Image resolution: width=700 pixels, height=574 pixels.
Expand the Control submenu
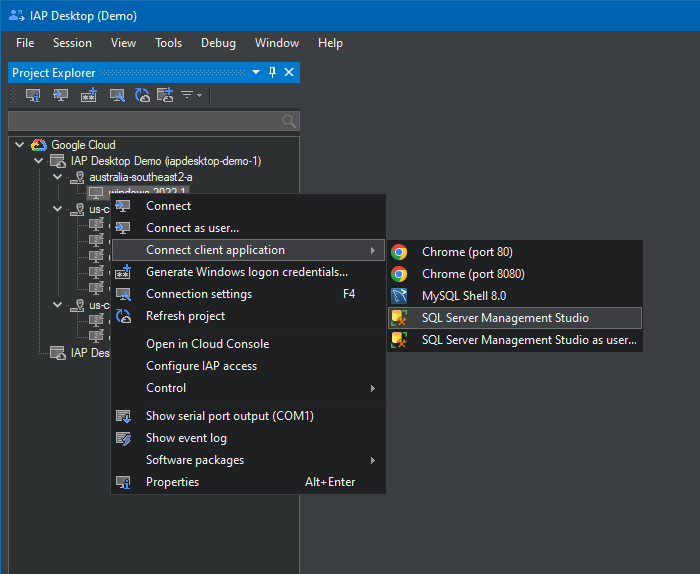coord(248,388)
